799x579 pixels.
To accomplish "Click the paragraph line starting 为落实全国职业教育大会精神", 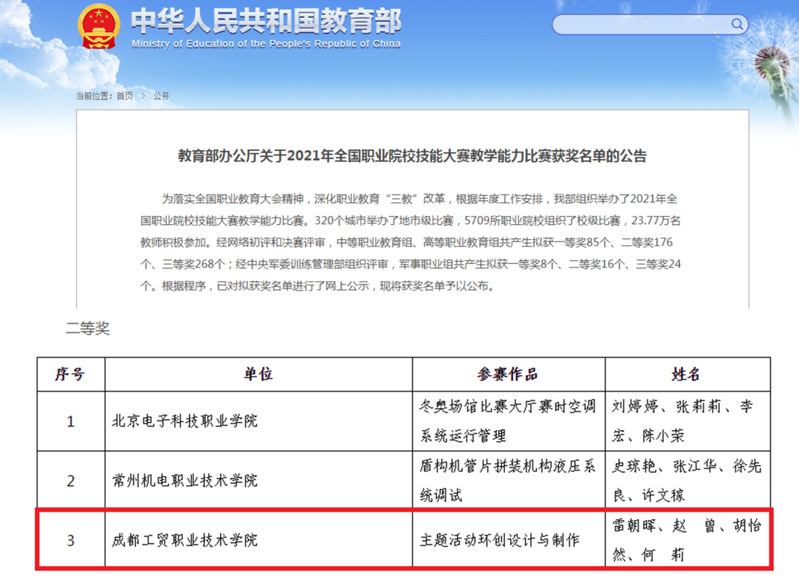I will coord(419,199).
